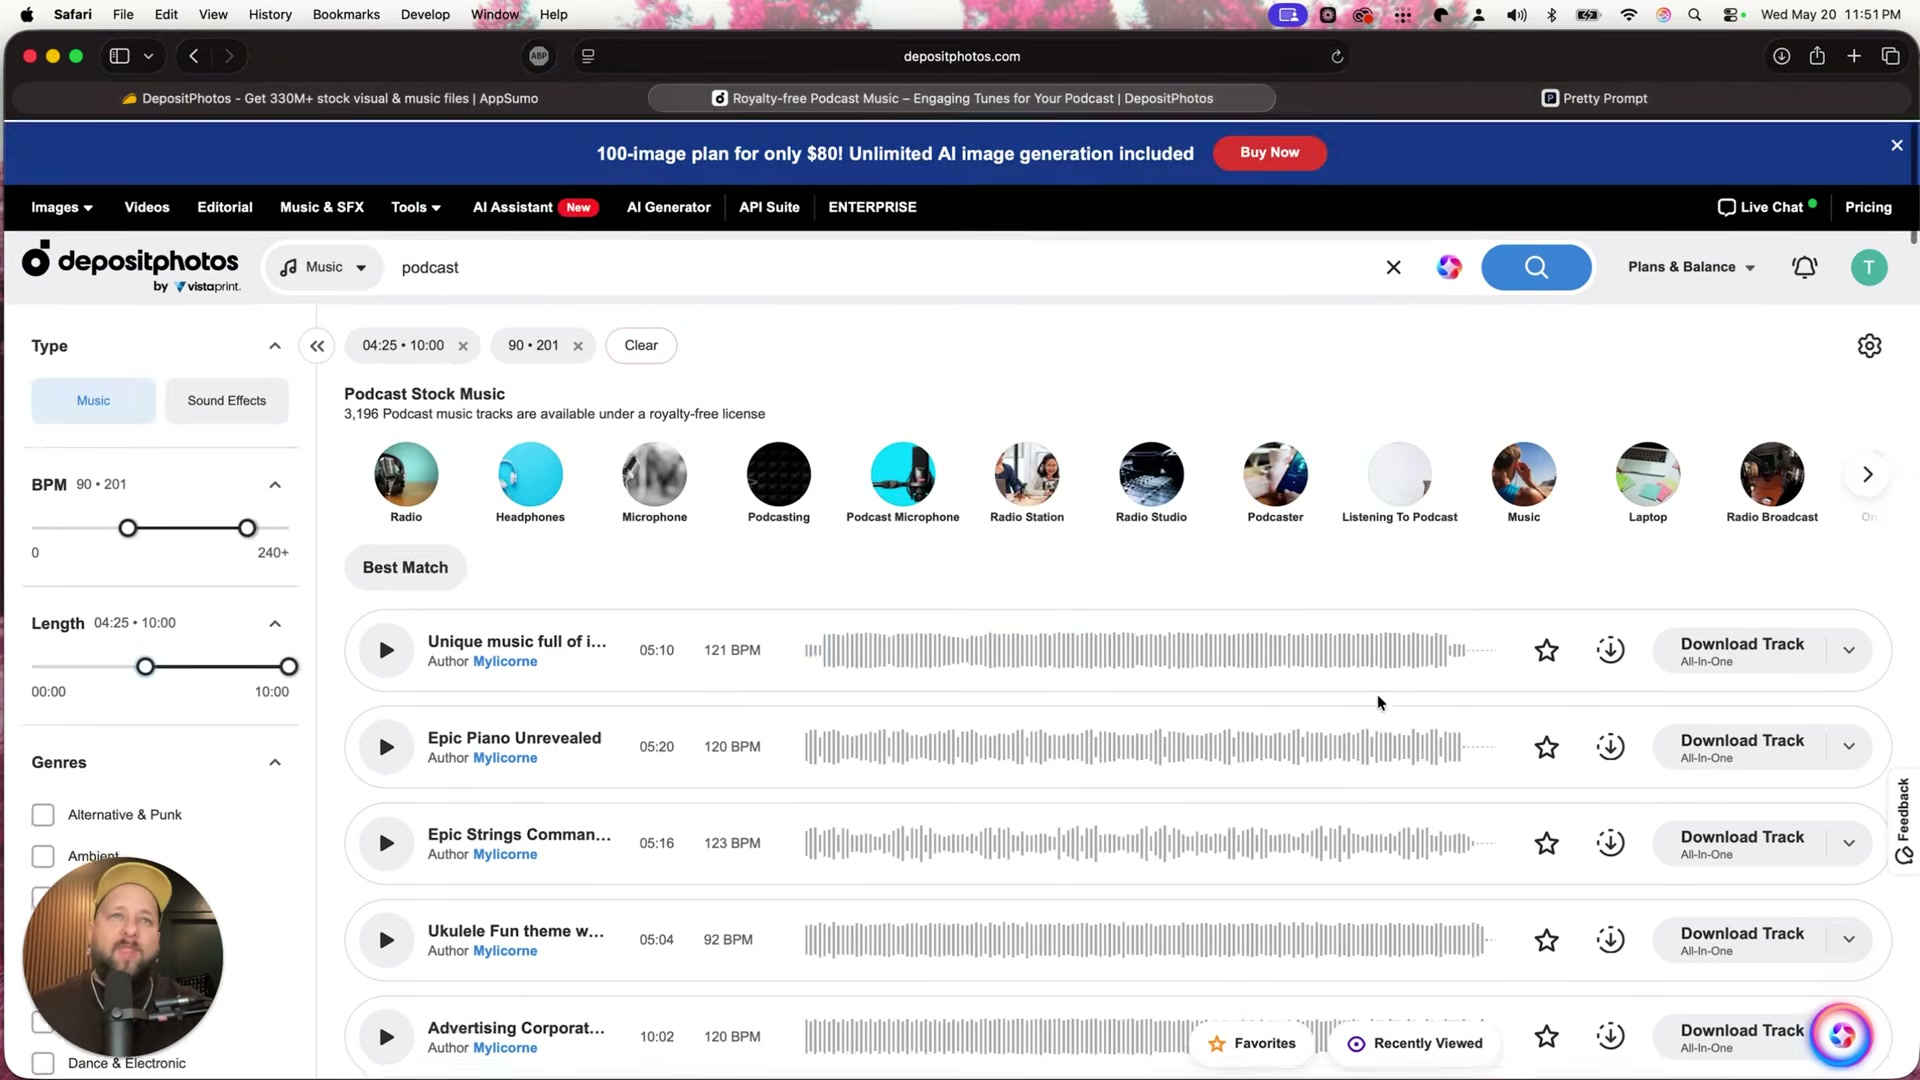Open the floating AI assistant orb

coord(1841,1036)
